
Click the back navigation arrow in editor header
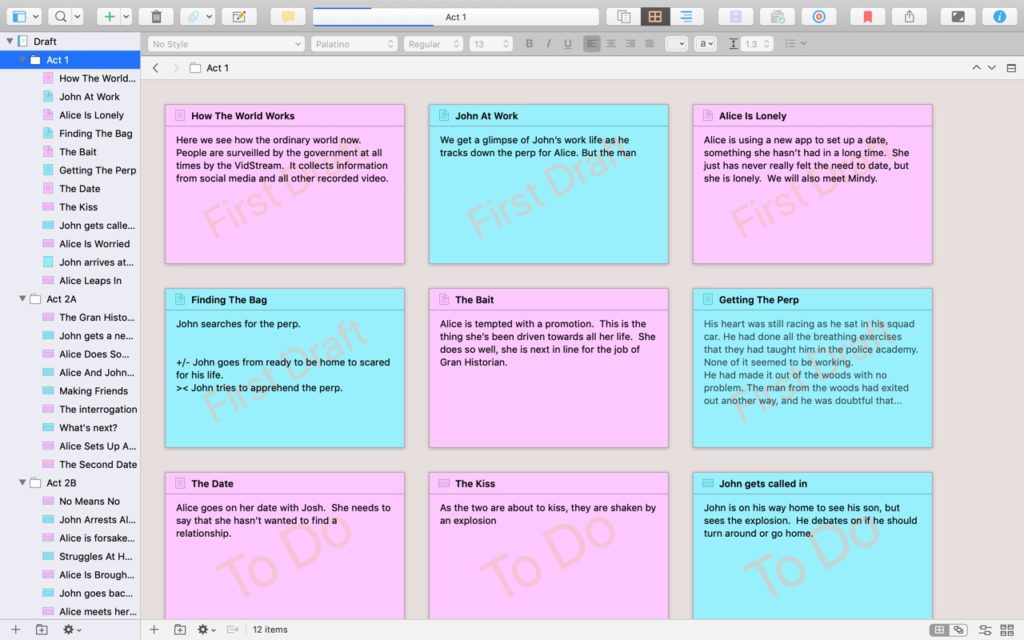click(156, 68)
